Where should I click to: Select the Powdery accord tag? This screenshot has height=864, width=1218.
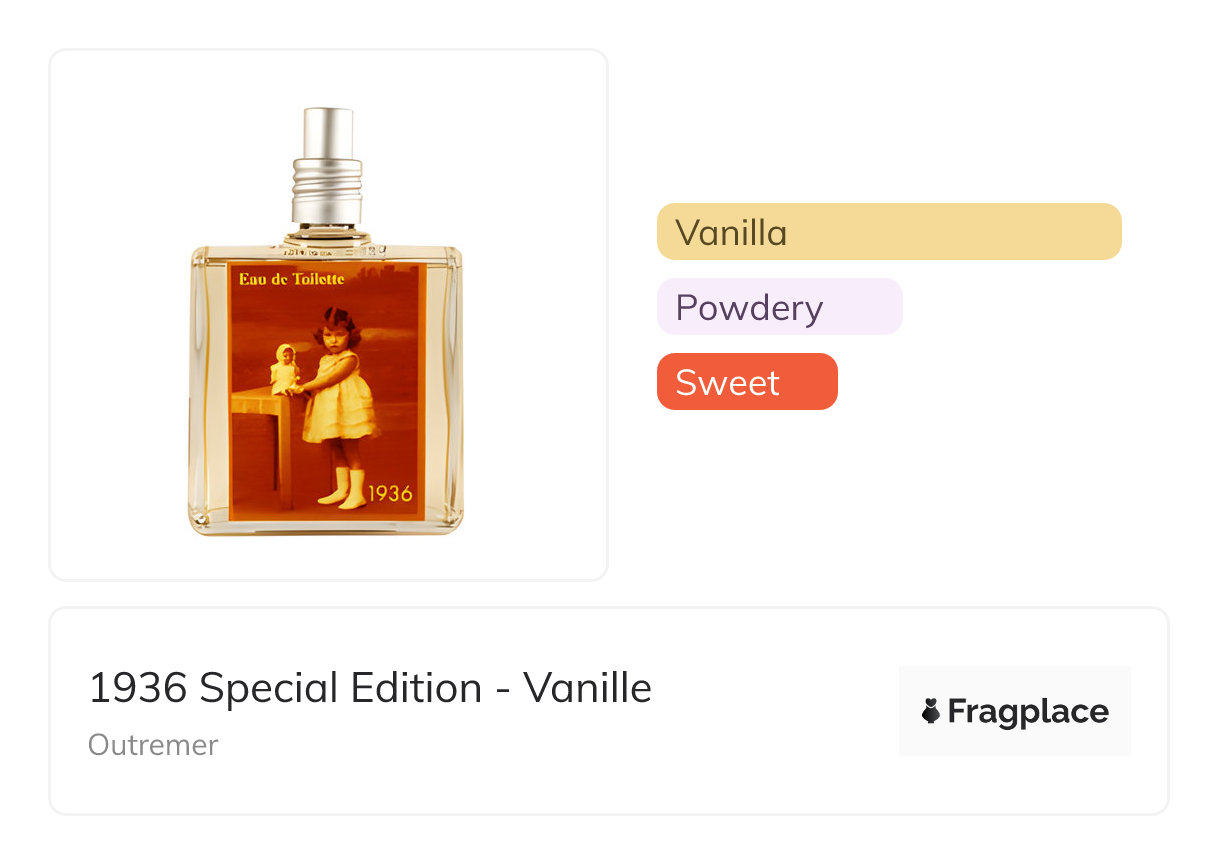click(779, 307)
